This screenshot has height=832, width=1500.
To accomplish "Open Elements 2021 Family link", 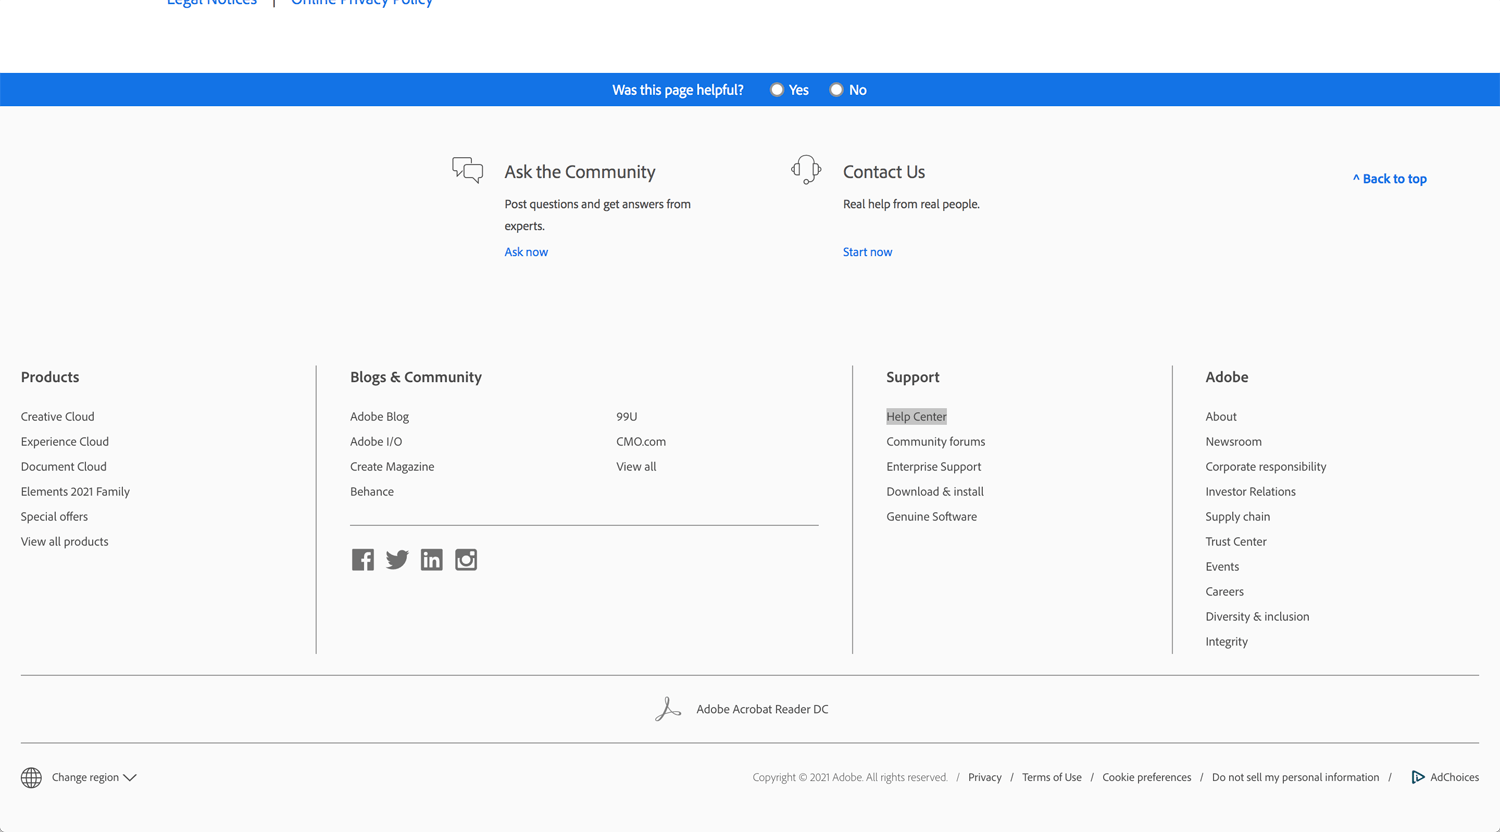I will click(x=75, y=492).
